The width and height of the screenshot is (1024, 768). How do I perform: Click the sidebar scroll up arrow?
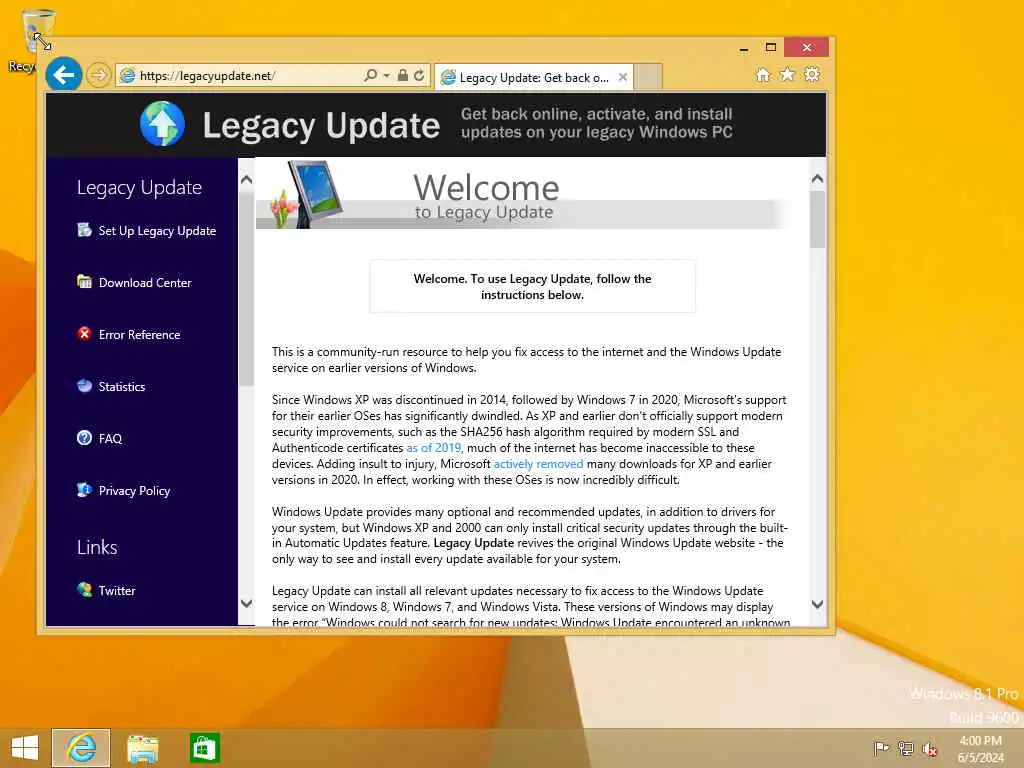pyautogui.click(x=246, y=179)
